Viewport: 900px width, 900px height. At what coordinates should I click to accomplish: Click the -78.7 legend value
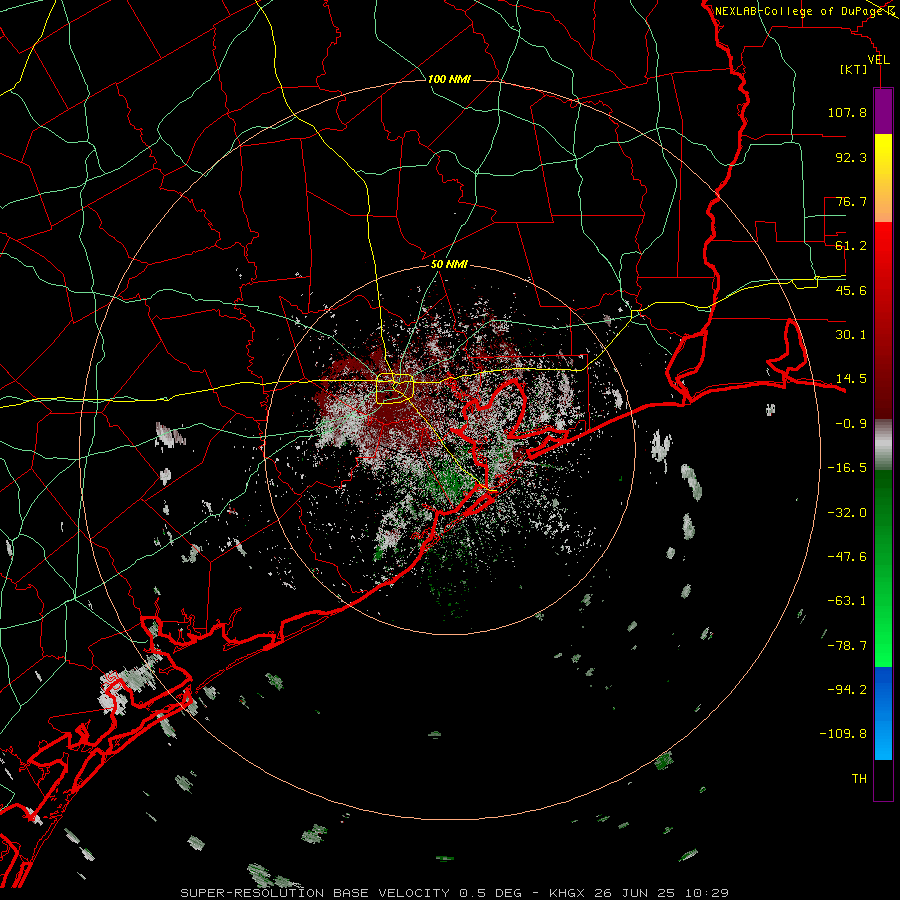click(x=847, y=646)
